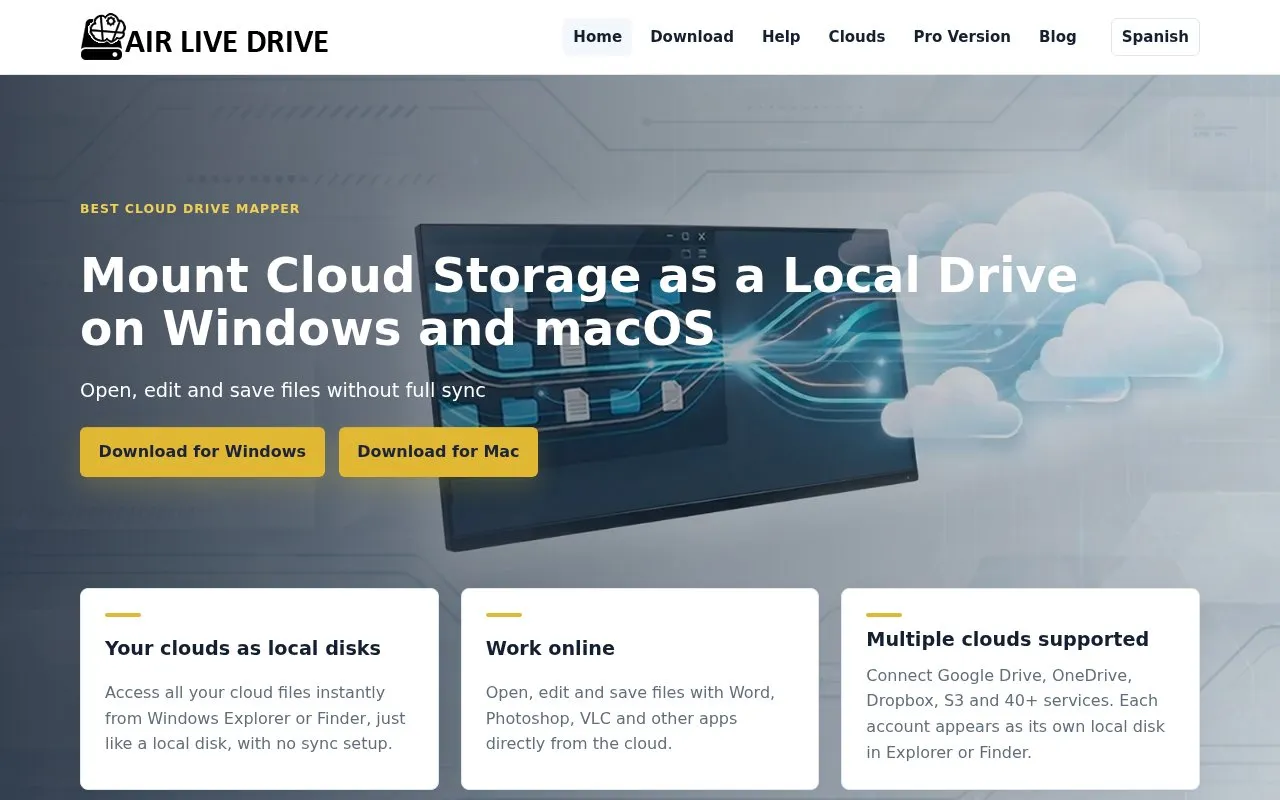Switch language with the Spanish button
The width and height of the screenshot is (1280, 800).
pos(1155,37)
